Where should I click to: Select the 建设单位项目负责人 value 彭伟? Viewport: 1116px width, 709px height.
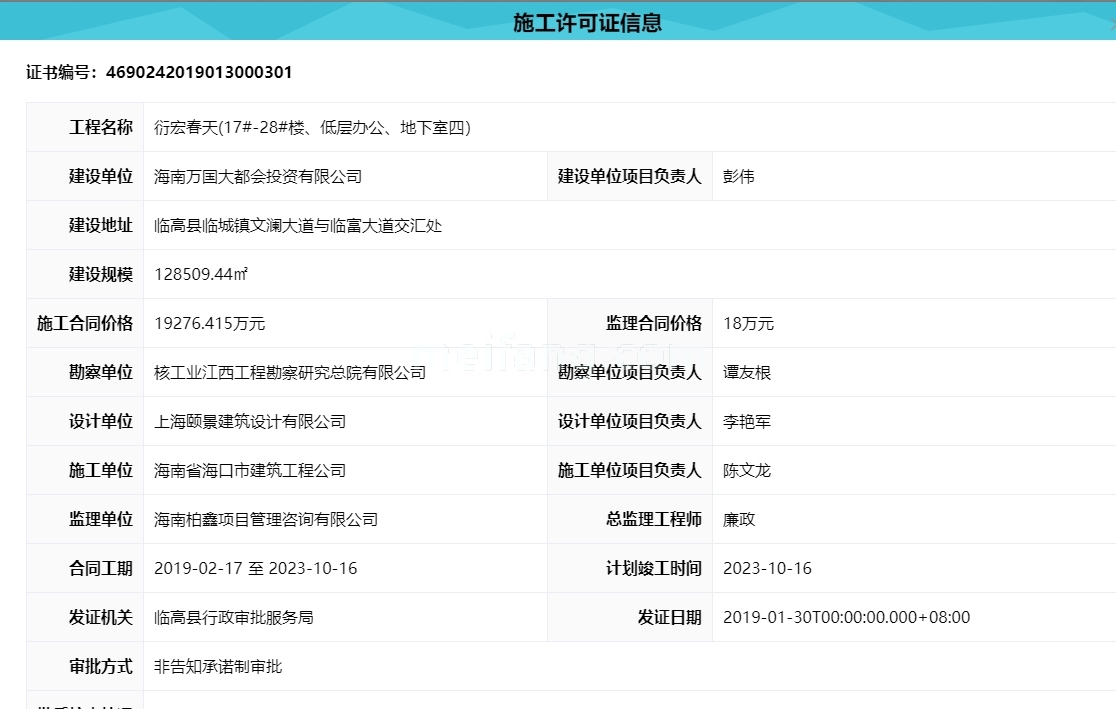[737, 176]
